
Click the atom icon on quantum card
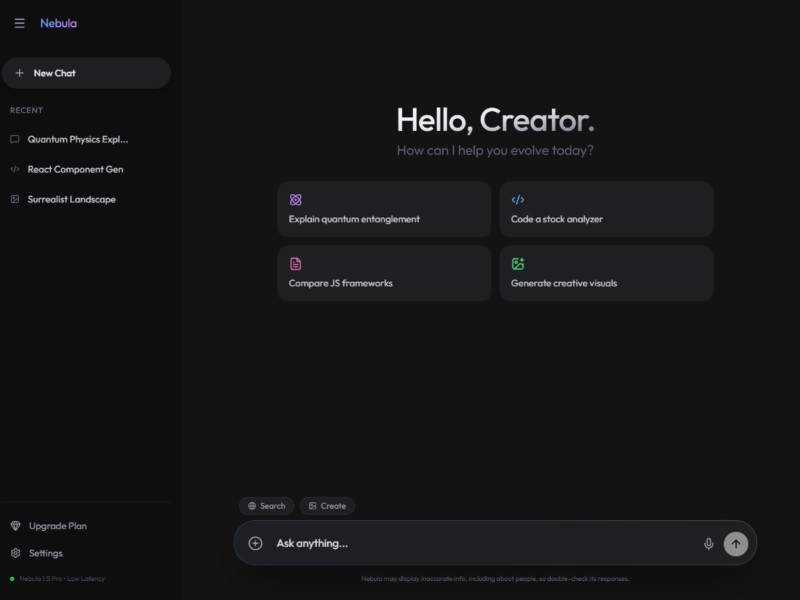(x=295, y=200)
